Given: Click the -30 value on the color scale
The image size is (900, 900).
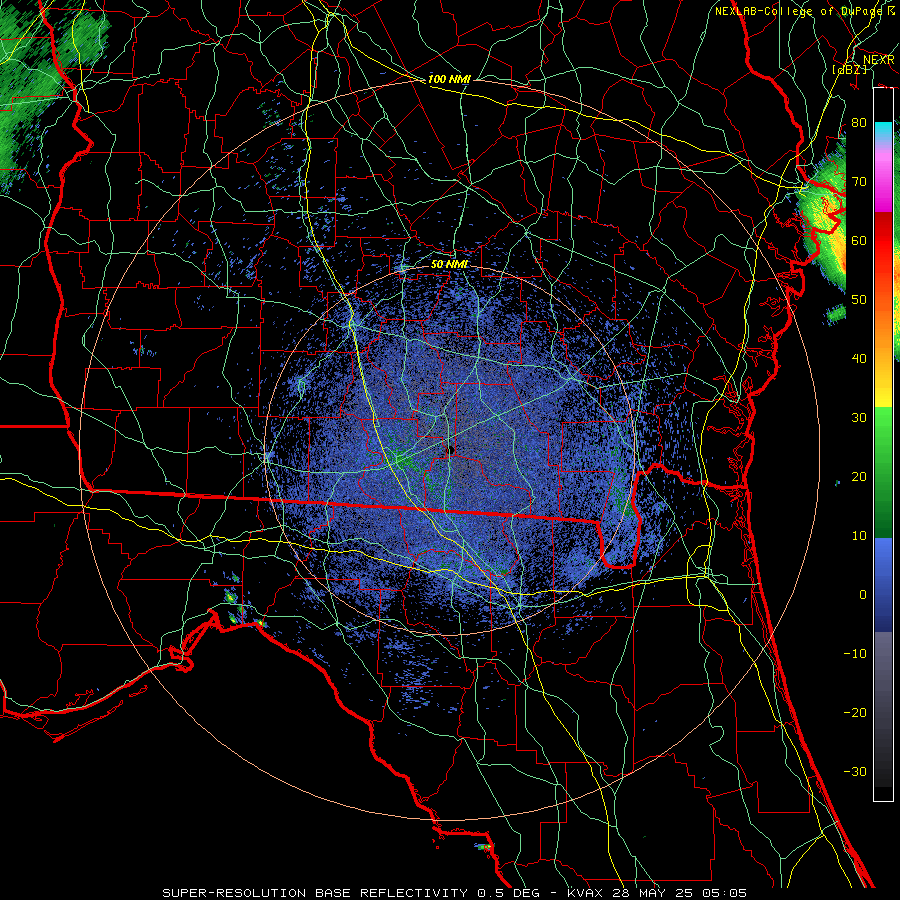Looking at the screenshot, I should 855,771.
